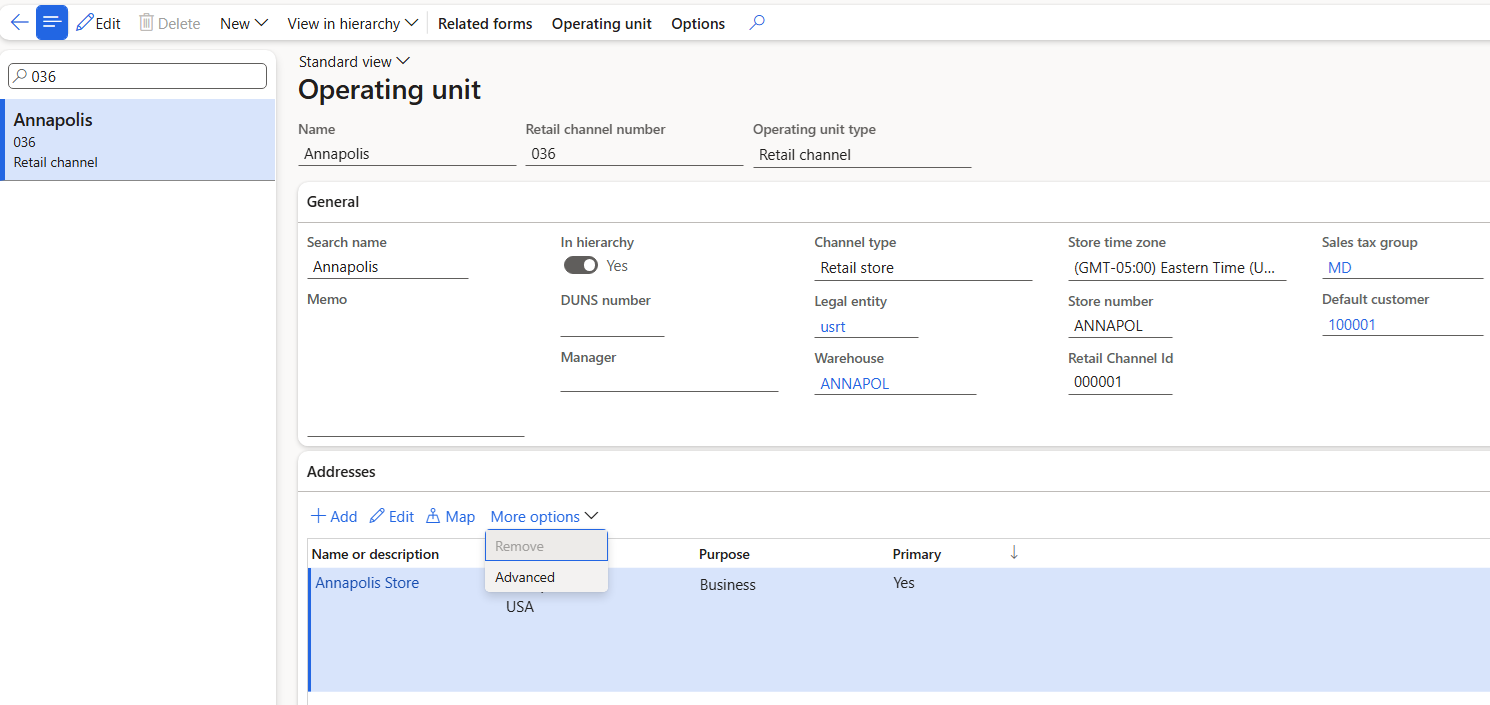Toggle the In hierarchy switch
The width and height of the screenshot is (1490, 705).
581,265
